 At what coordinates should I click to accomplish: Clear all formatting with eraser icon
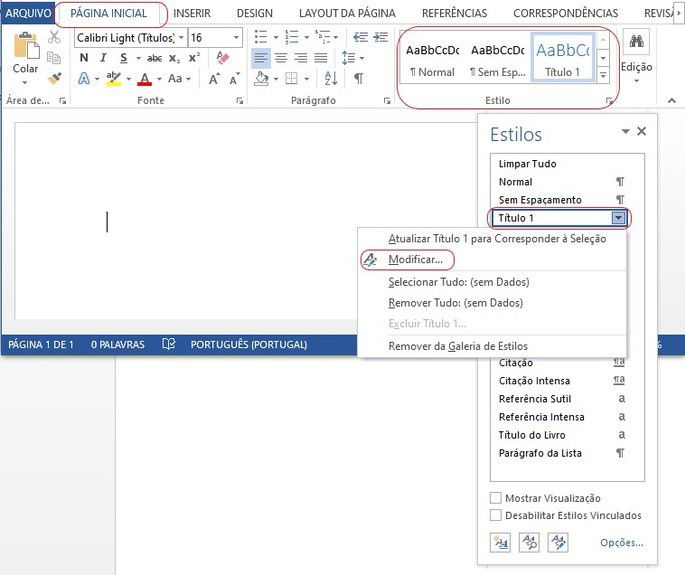(x=222, y=57)
